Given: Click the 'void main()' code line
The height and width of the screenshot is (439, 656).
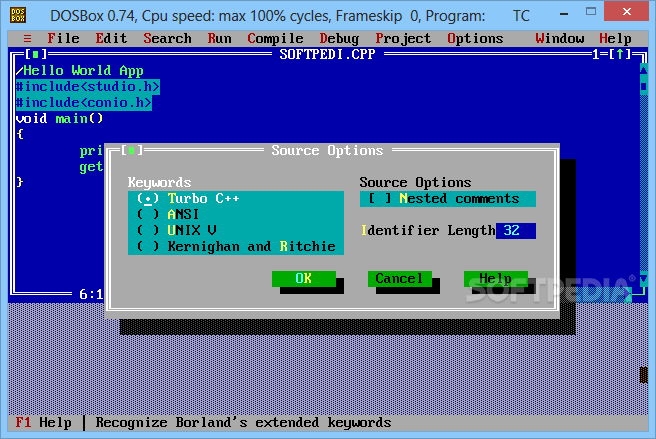Looking at the screenshot, I should click(x=59, y=118).
